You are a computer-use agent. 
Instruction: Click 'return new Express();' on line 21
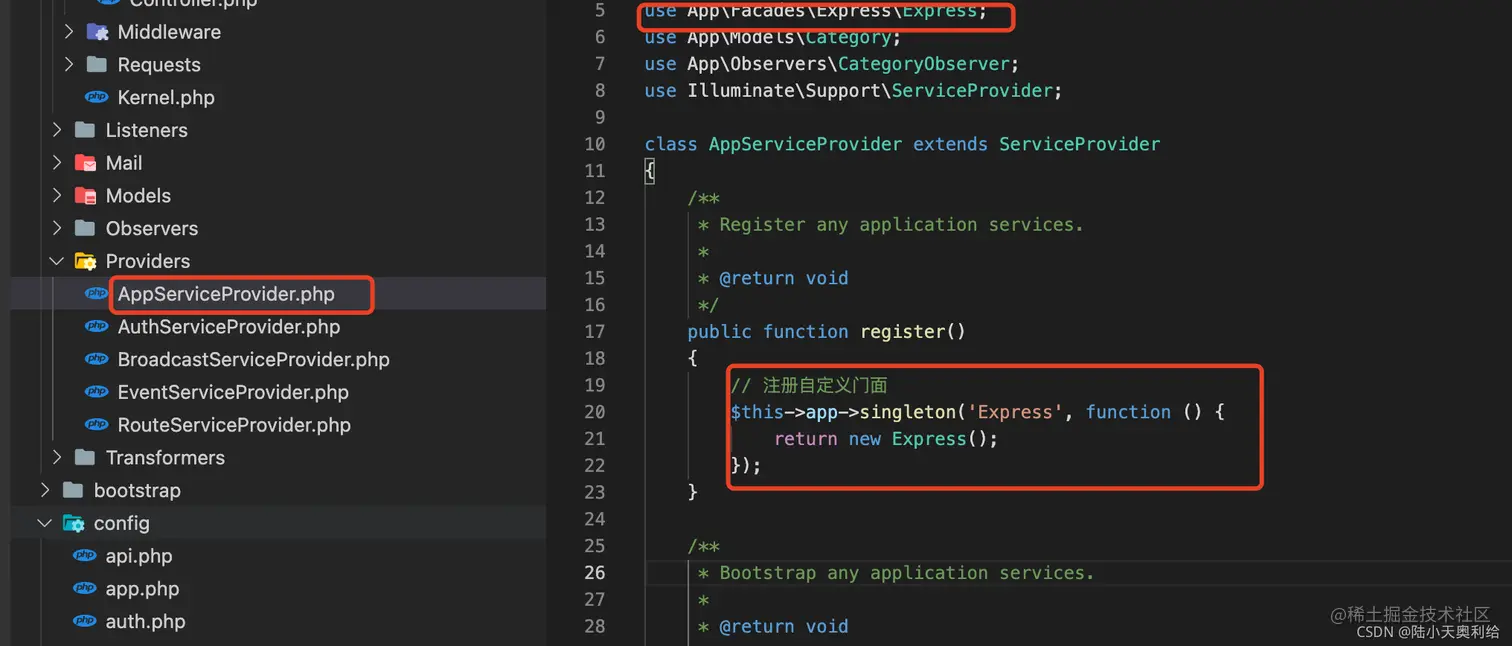tap(886, 439)
